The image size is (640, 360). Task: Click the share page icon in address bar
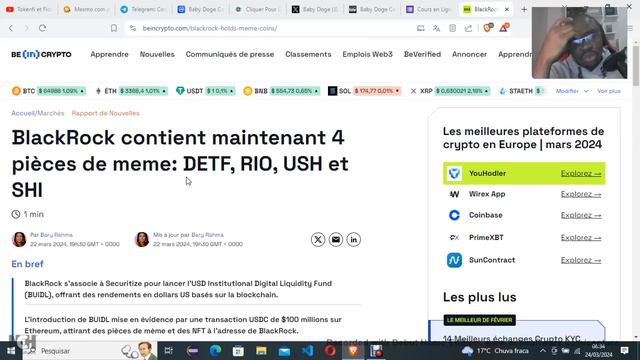[468, 28]
